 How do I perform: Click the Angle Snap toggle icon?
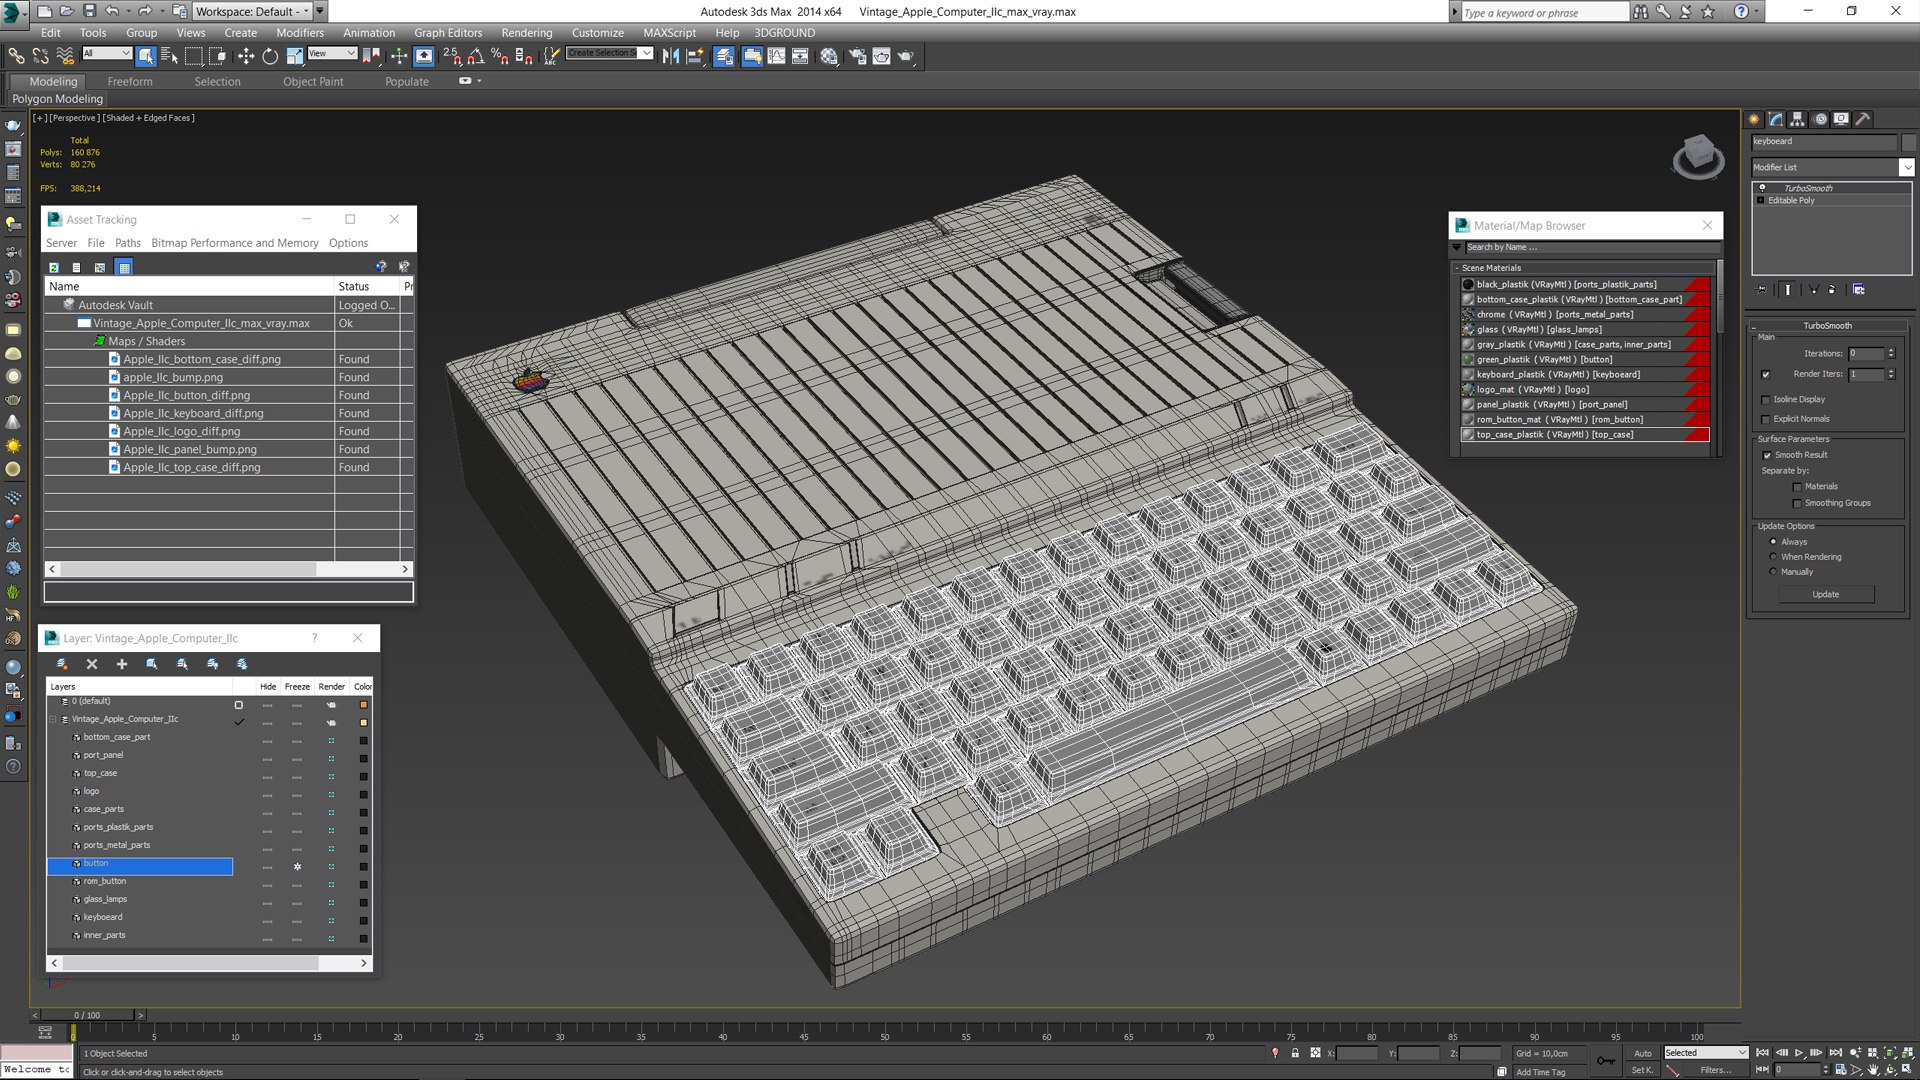point(476,57)
